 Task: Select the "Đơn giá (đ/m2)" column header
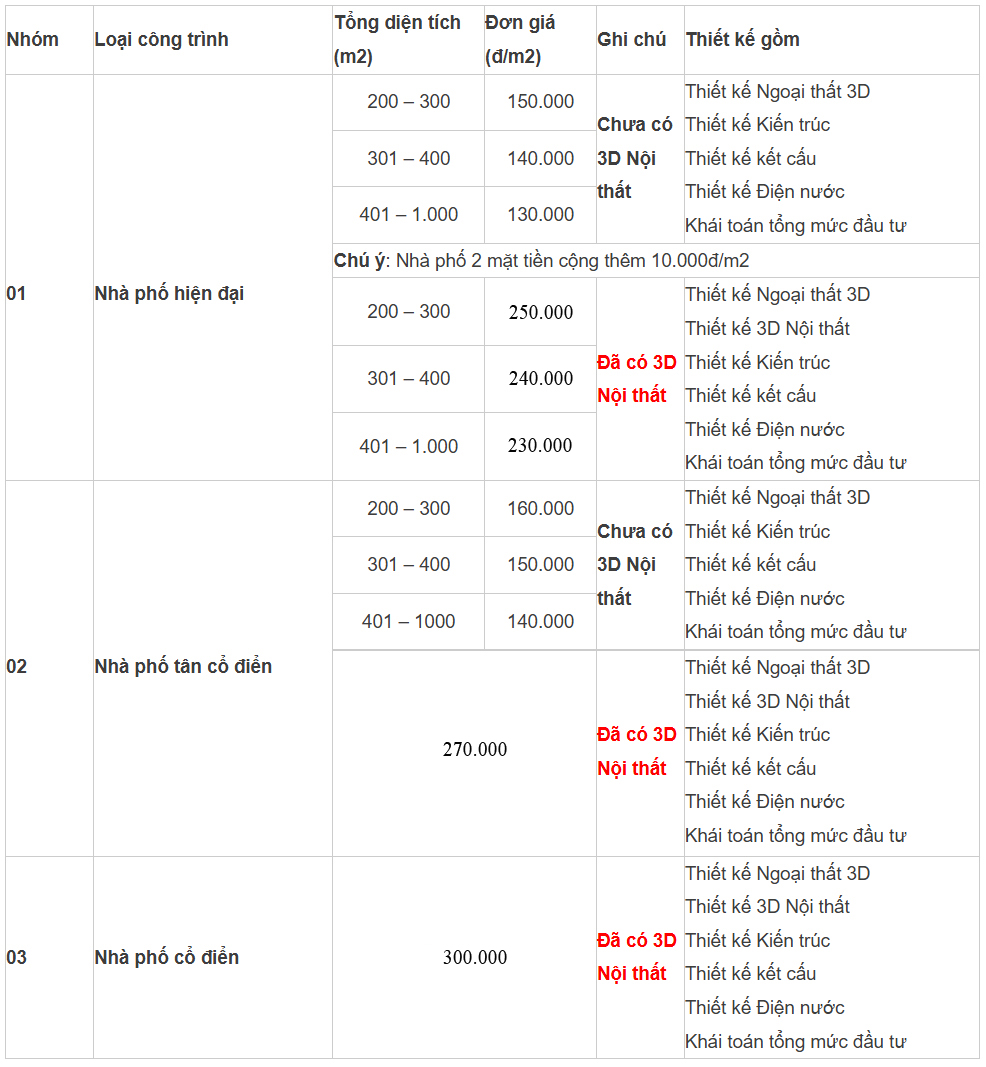520,40
